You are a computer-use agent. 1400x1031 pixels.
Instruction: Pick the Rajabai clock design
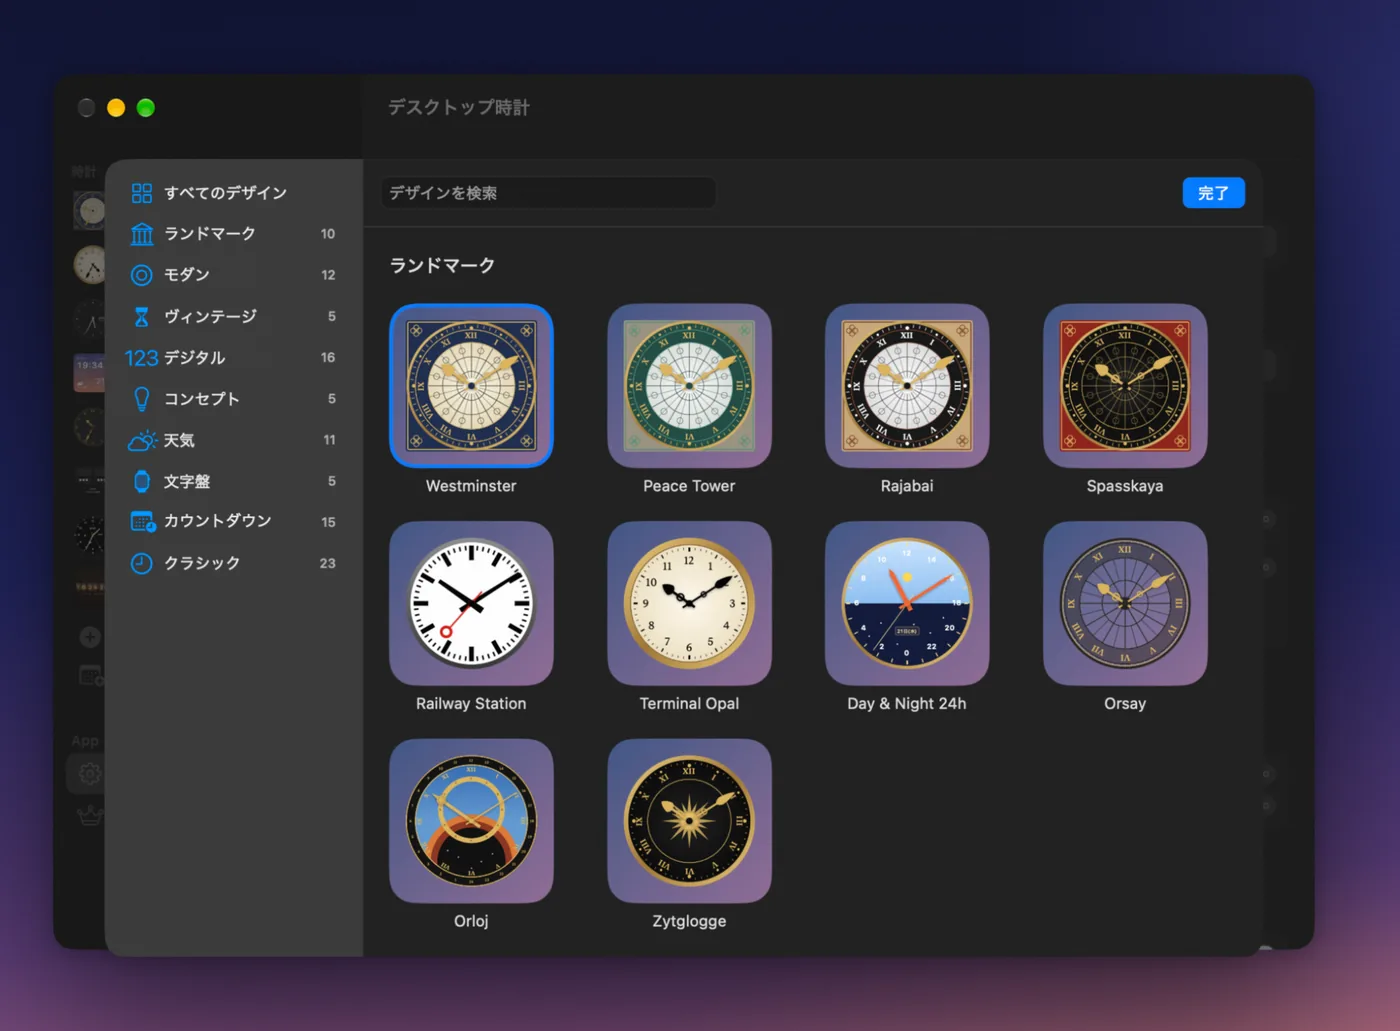click(x=907, y=385)
